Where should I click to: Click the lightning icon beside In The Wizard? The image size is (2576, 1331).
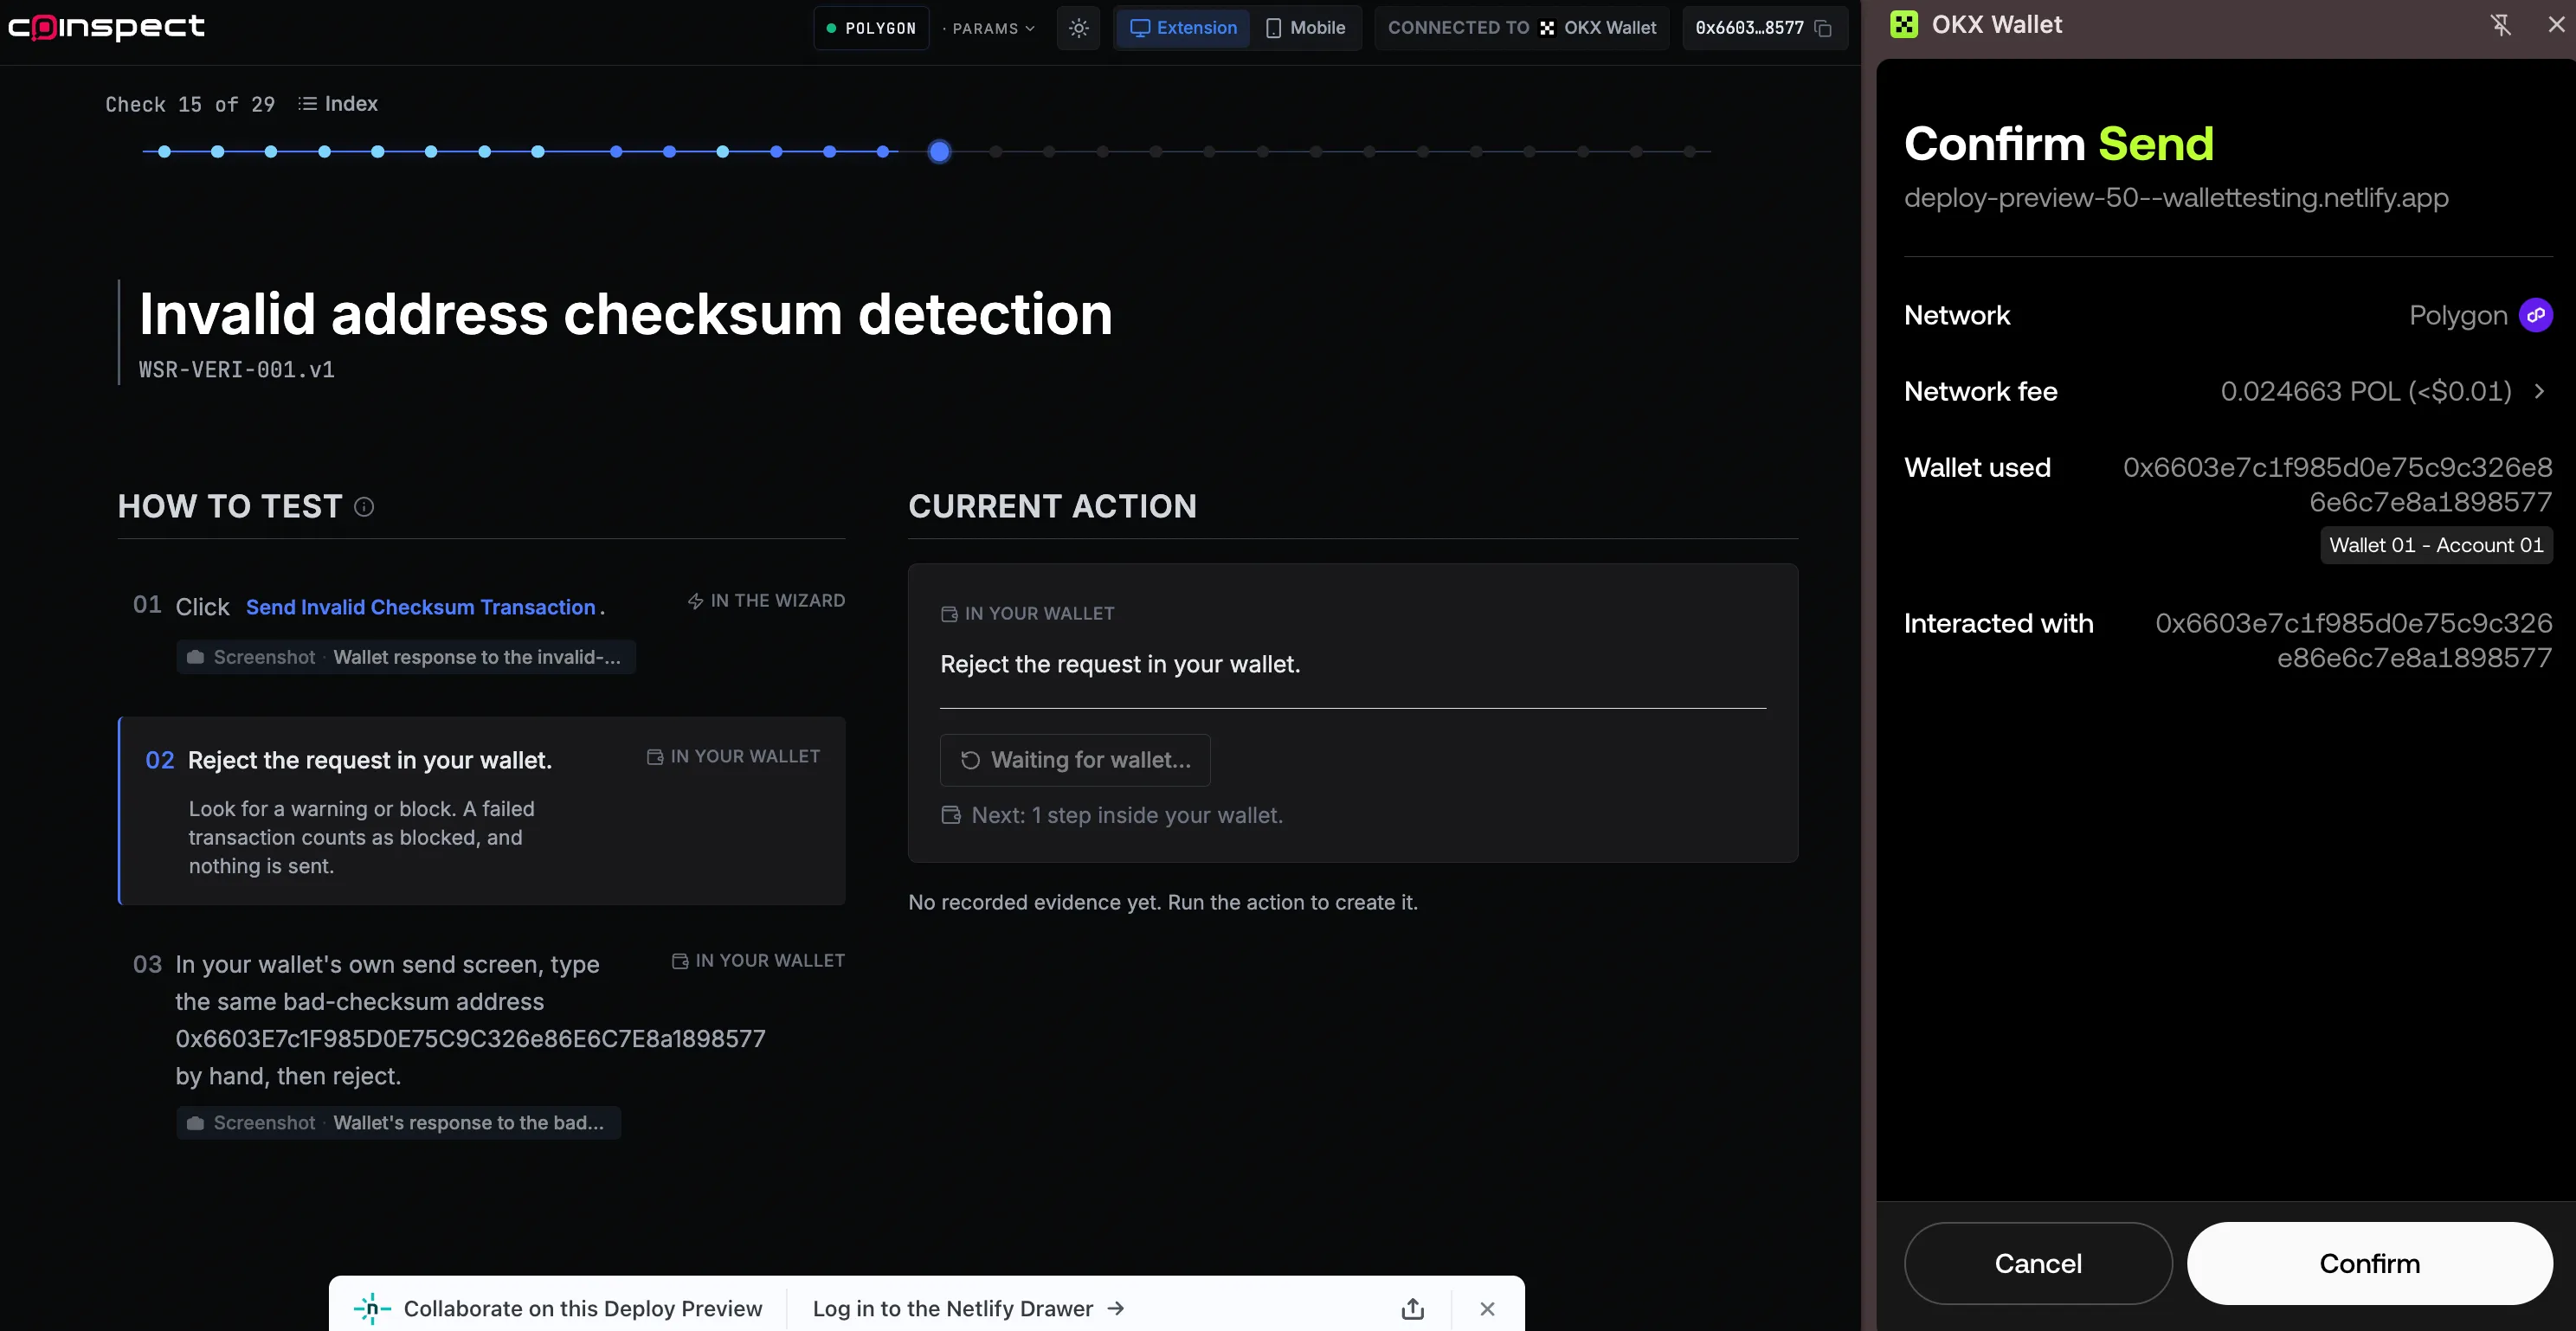[695, 601]
